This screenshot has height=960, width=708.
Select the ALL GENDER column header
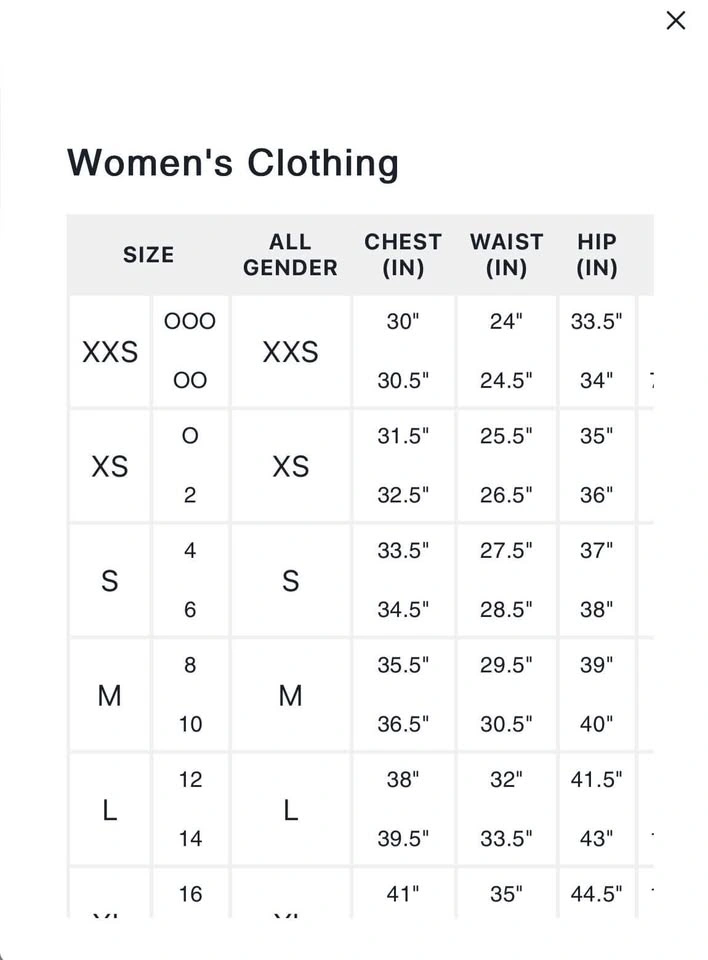pos(290,255)
